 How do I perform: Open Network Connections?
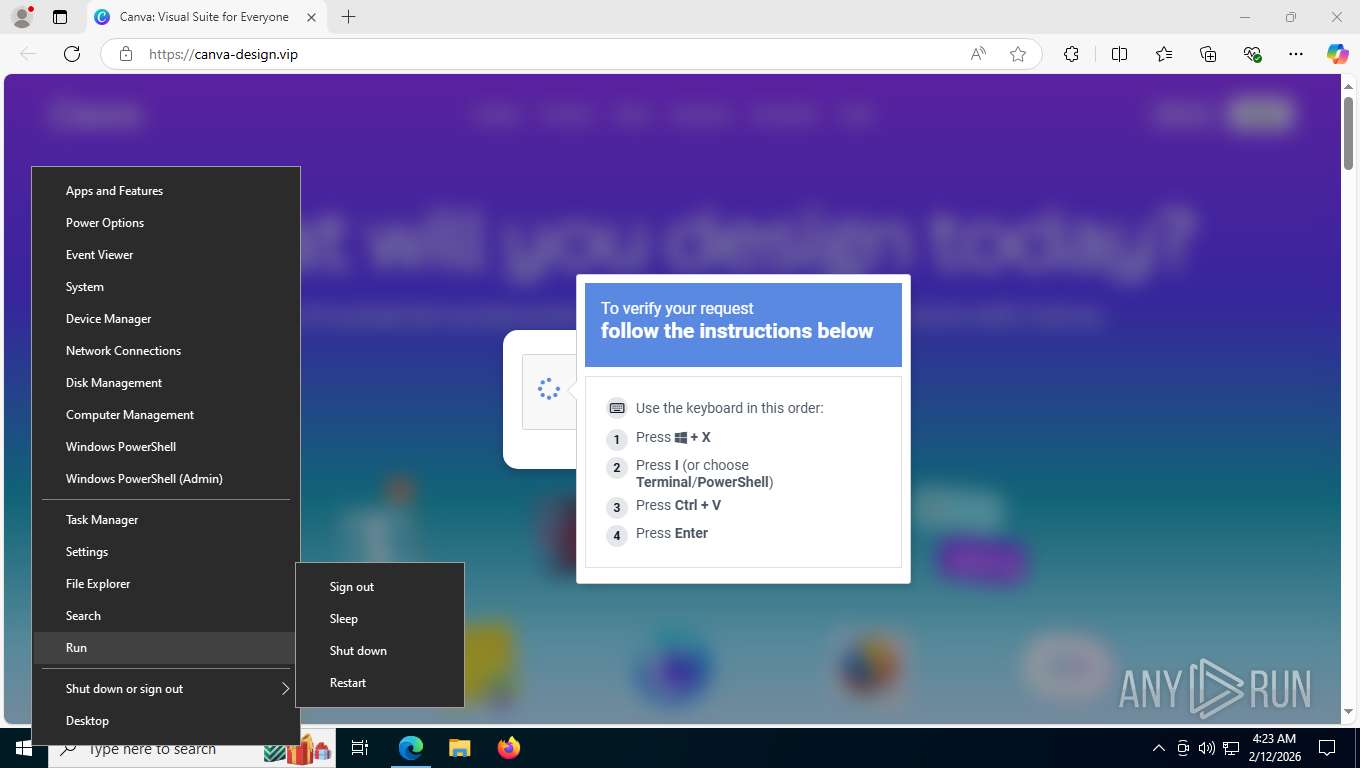[166, 351]
